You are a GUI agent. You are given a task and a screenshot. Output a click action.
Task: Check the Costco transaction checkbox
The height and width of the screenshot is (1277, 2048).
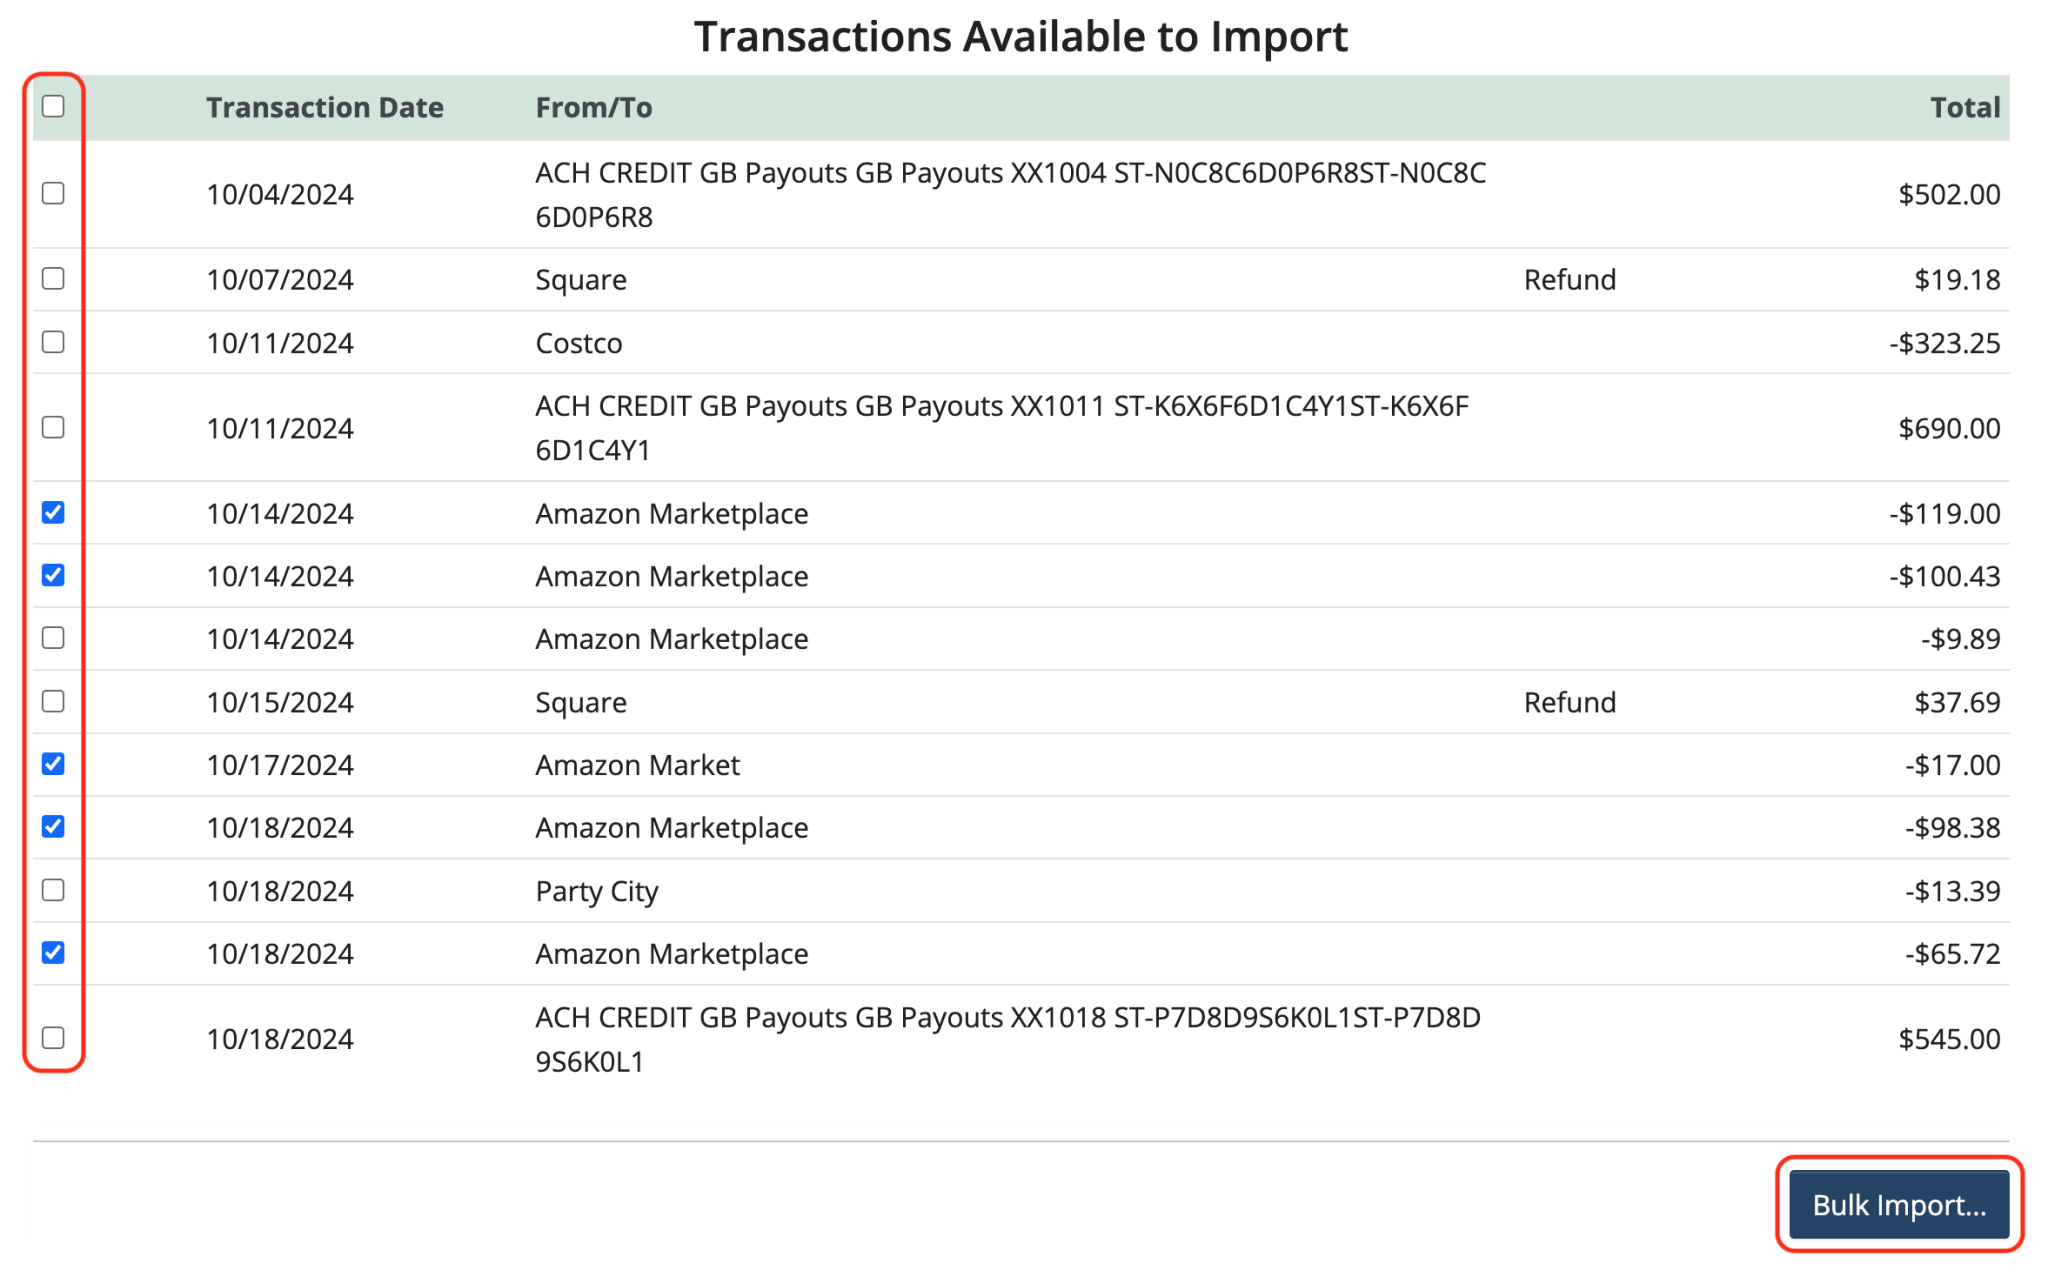53,342
